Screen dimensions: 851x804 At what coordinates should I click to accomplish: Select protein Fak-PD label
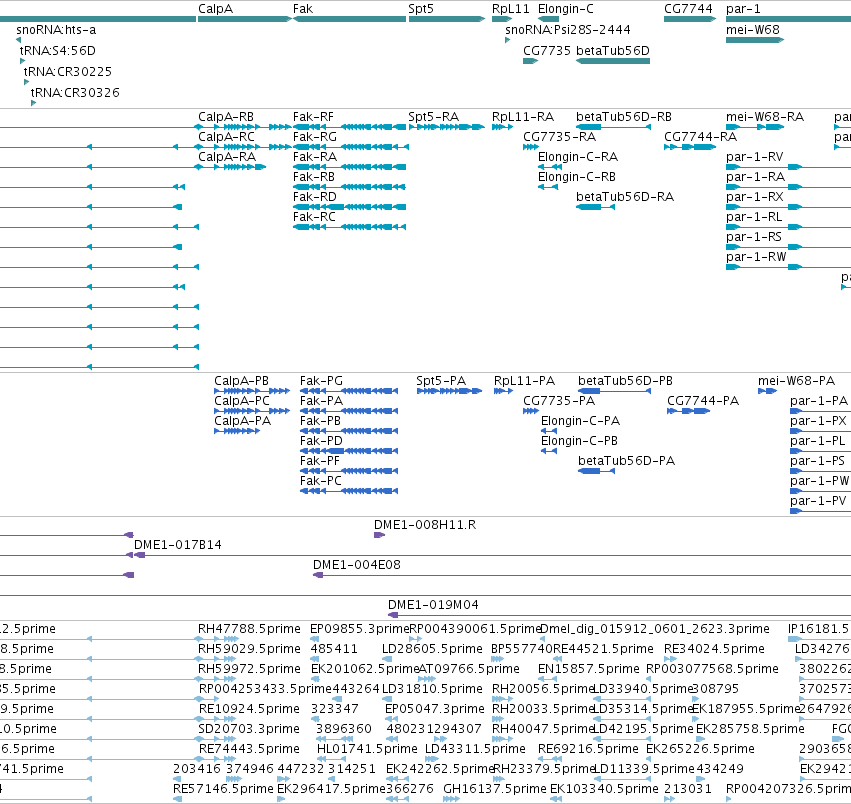tap(321, 441)
